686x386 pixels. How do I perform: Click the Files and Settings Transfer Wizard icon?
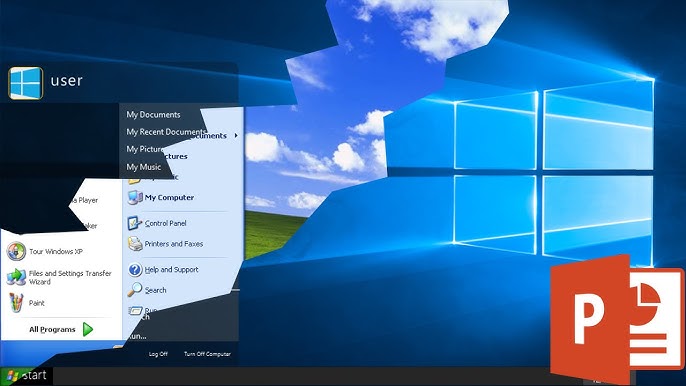[16, 277]
